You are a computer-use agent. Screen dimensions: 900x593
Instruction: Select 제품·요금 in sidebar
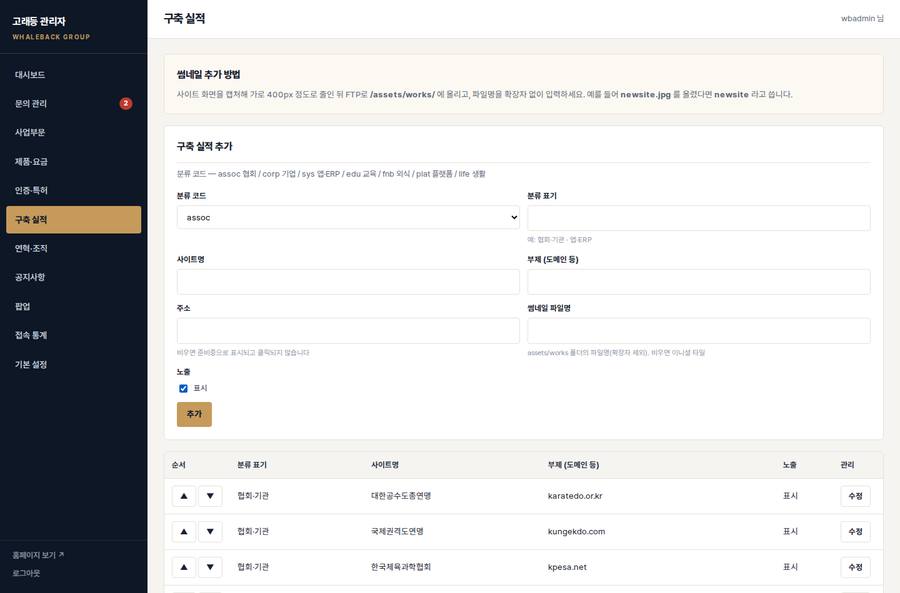point(73,161)
